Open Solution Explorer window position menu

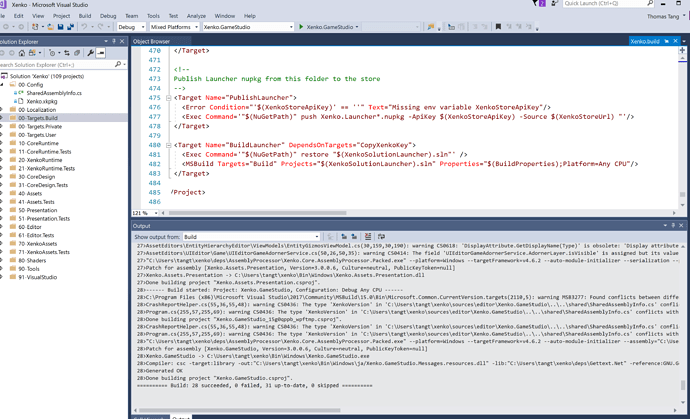tap(106, 41)
